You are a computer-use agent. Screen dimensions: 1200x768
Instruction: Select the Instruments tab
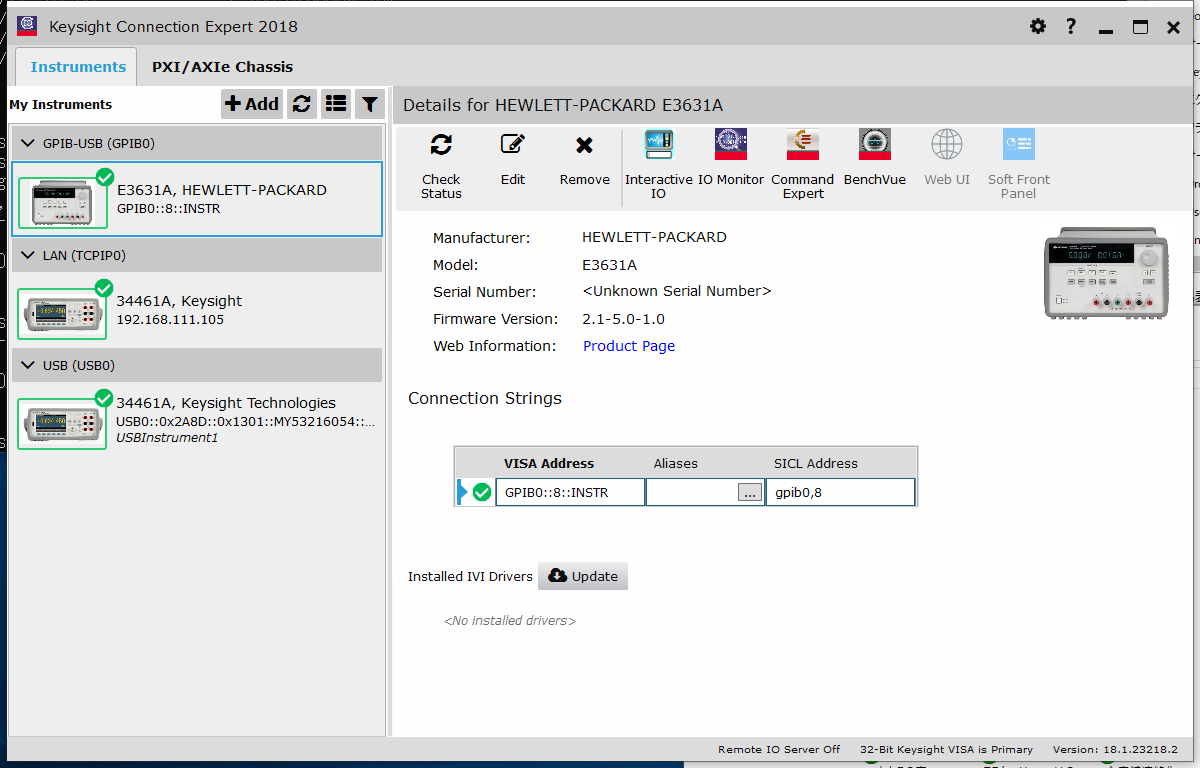point(78,67)
